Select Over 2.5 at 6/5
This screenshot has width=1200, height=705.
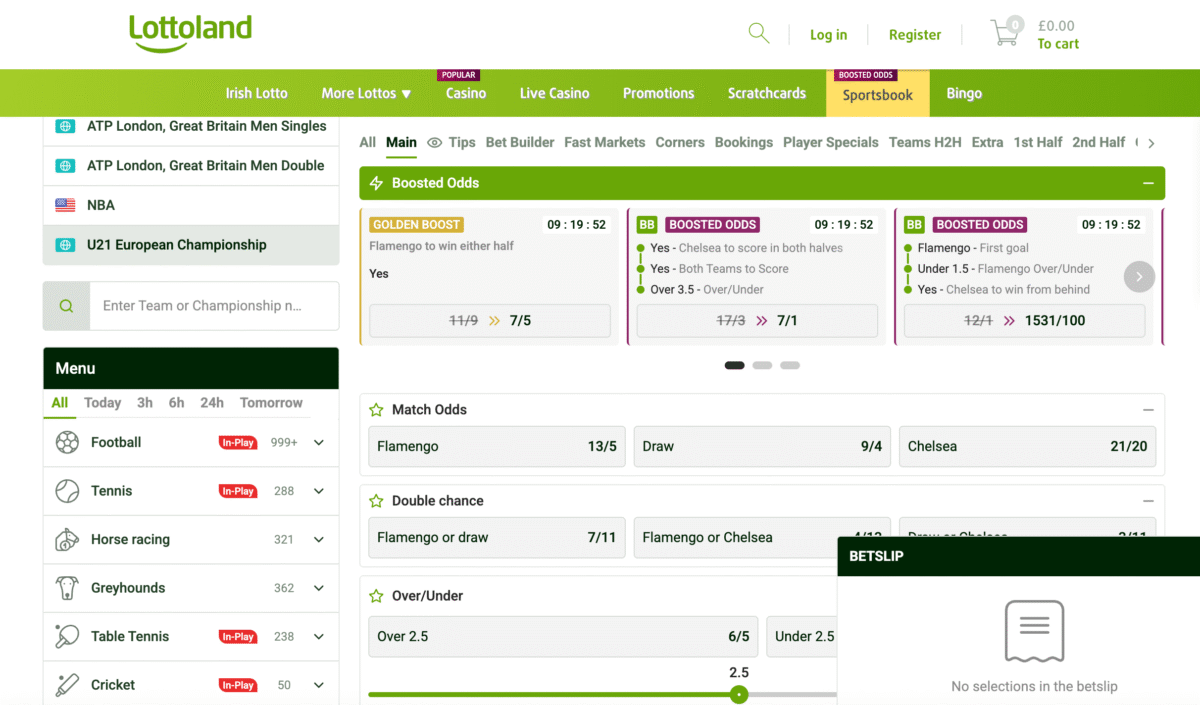click(x=563, y=637)
